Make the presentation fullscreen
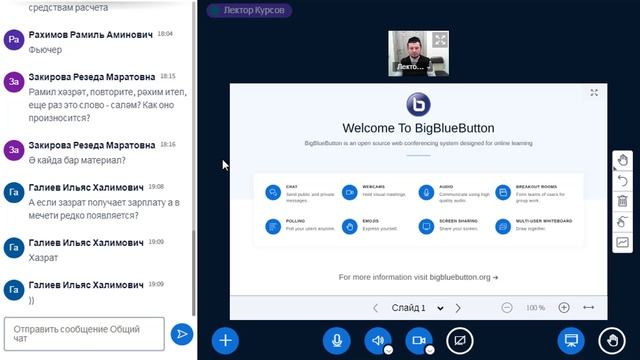 coord(594,93)
